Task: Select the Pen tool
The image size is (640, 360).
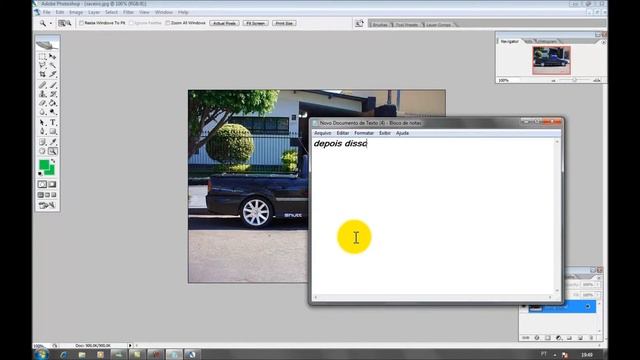Action: (42, 131)
